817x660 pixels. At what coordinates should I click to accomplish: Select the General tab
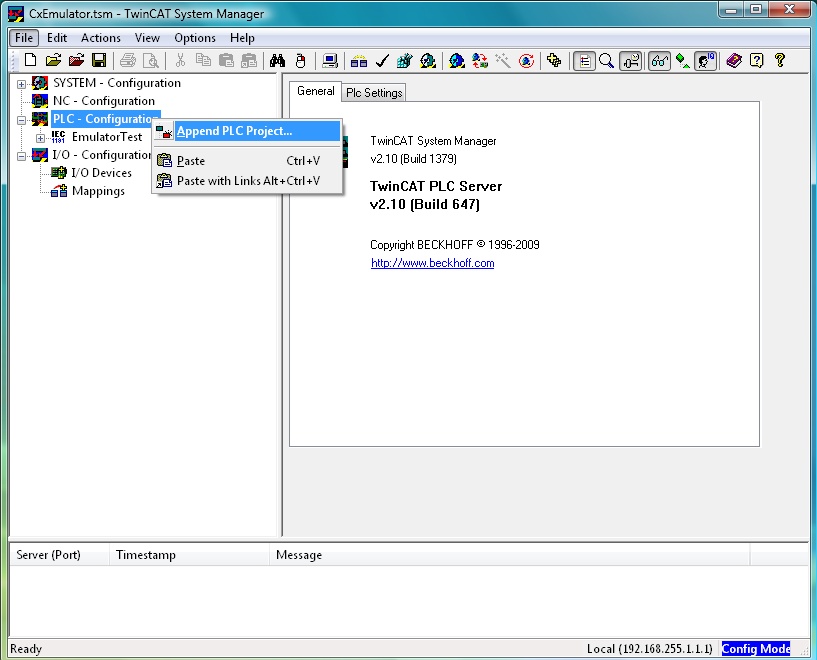[x=315, y=91]
